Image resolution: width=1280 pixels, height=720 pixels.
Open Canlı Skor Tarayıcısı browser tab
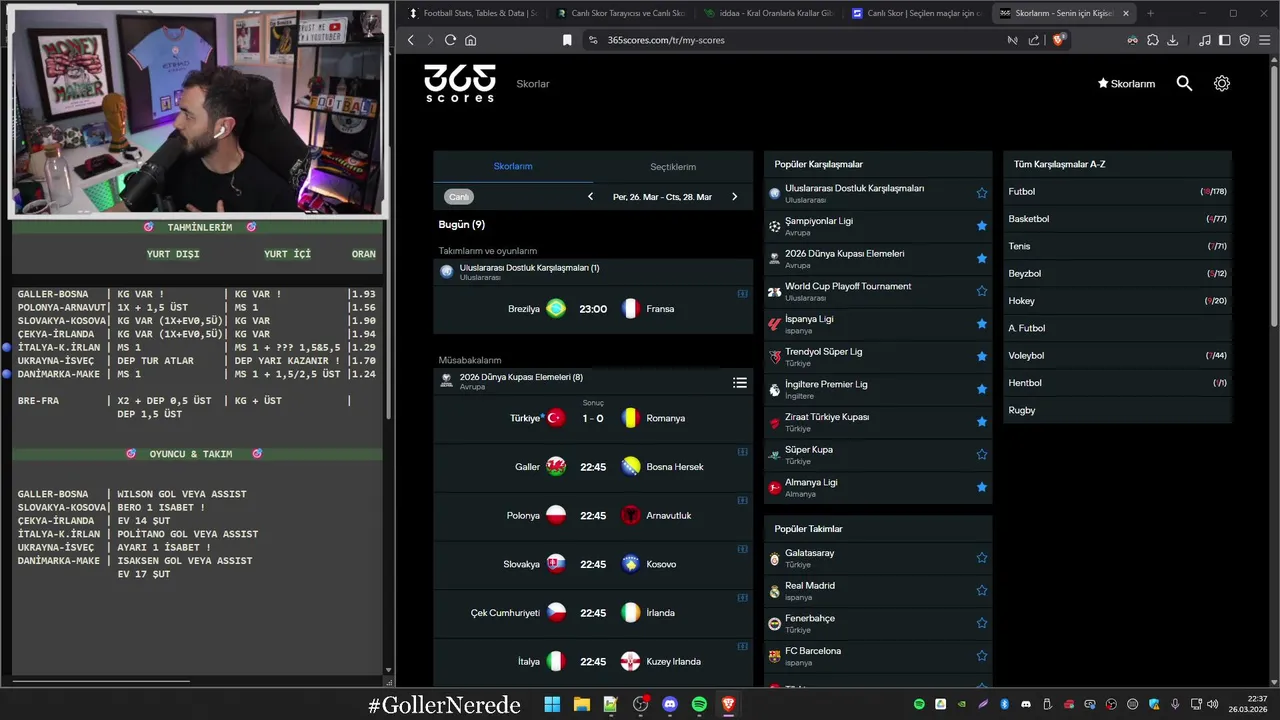[620, 13]
